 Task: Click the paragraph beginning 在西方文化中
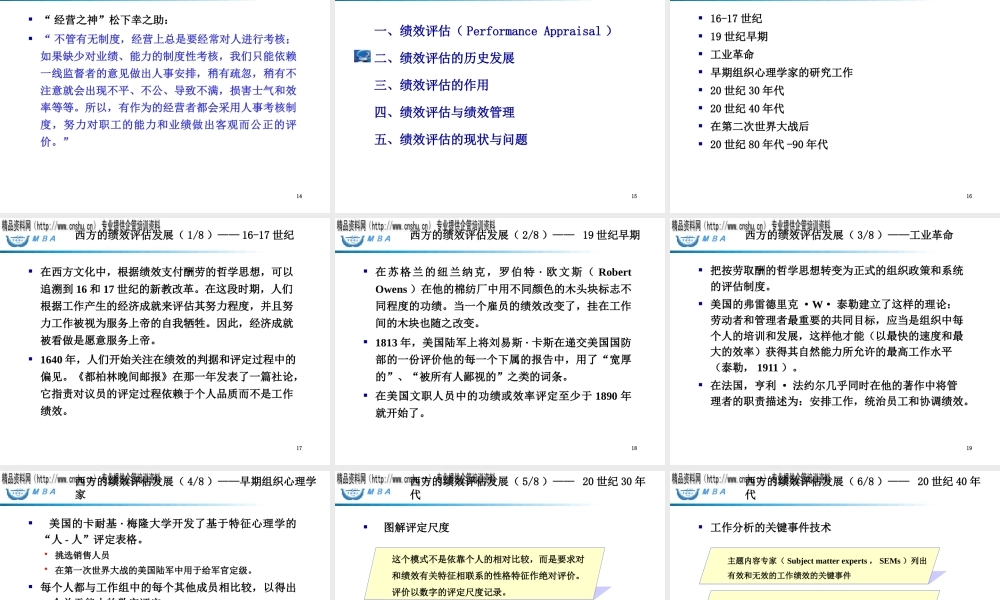167,306
